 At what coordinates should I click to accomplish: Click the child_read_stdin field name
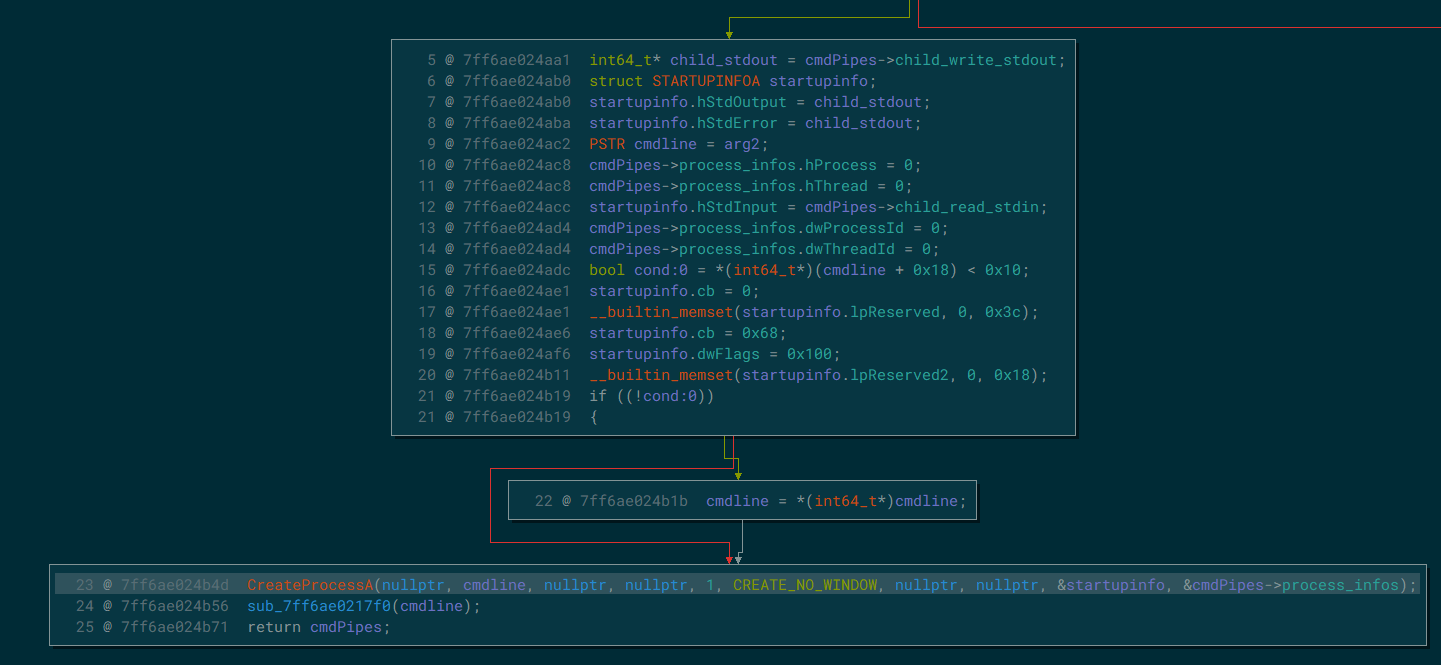coord(967,207)
